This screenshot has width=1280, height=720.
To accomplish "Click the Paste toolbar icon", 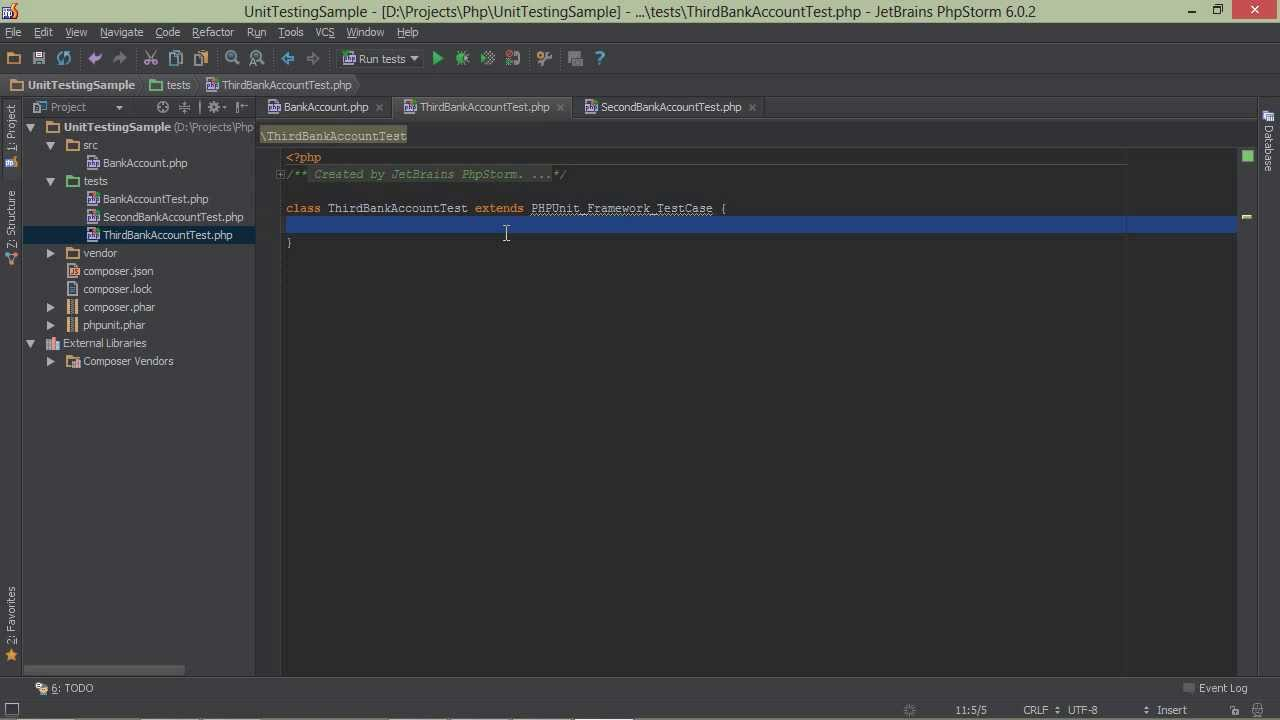I will 201,59.
